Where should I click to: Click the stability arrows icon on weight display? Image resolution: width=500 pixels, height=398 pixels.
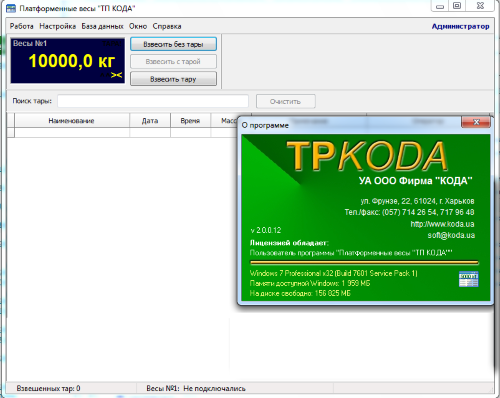click(117, 75)
